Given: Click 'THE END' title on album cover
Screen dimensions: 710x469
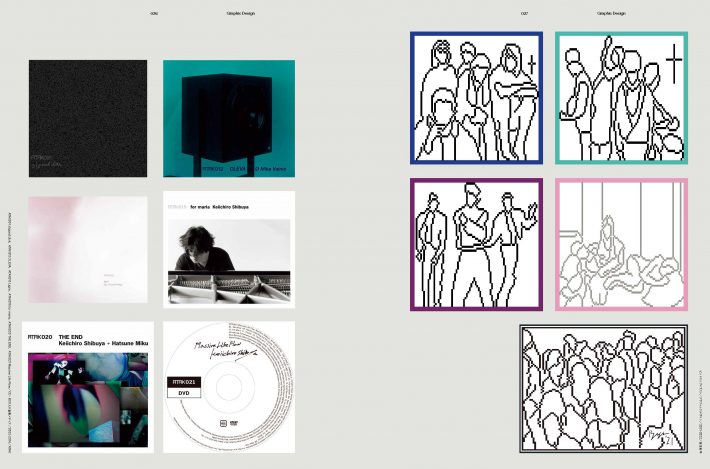Looking at the screenshot, I should (x=71, y=337).
